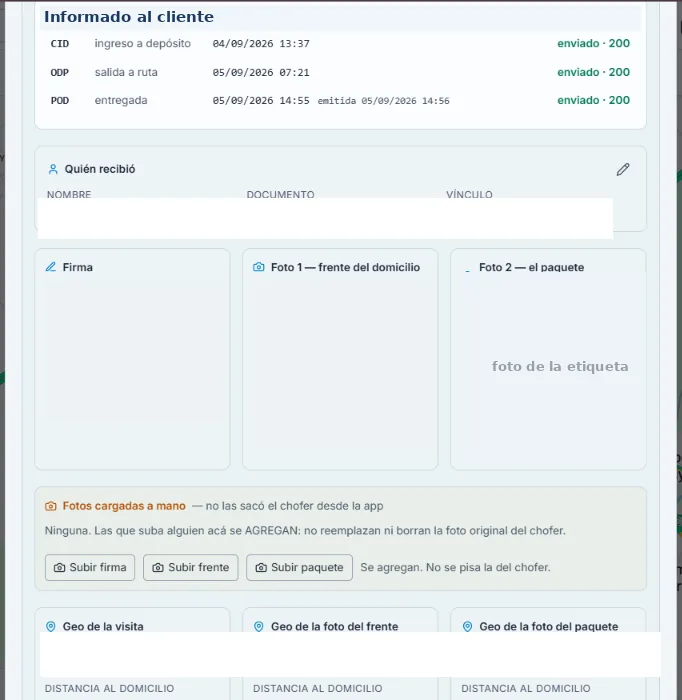
Task: Click the 'enviado · 200' status on CID row
Action: [593, 43]
